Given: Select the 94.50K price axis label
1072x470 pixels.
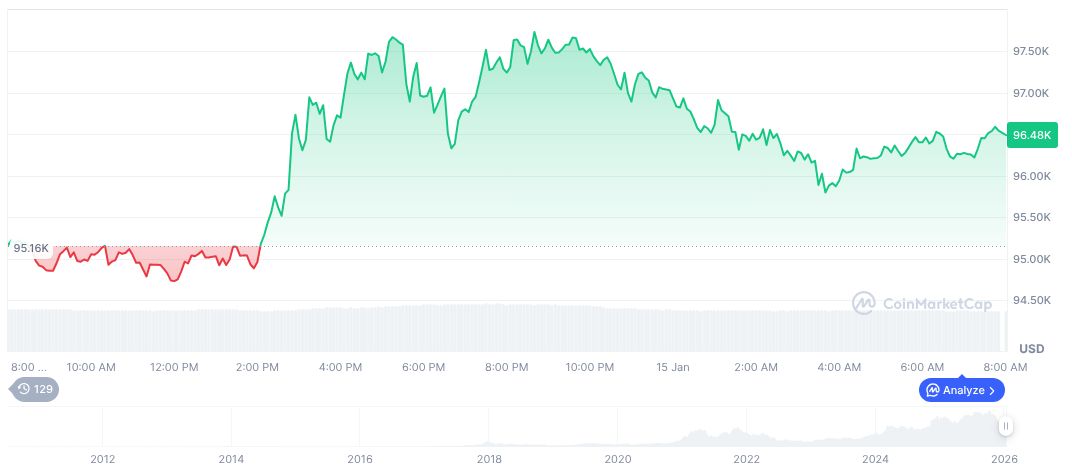Looking at the screenshot, I should (1031, 300).
